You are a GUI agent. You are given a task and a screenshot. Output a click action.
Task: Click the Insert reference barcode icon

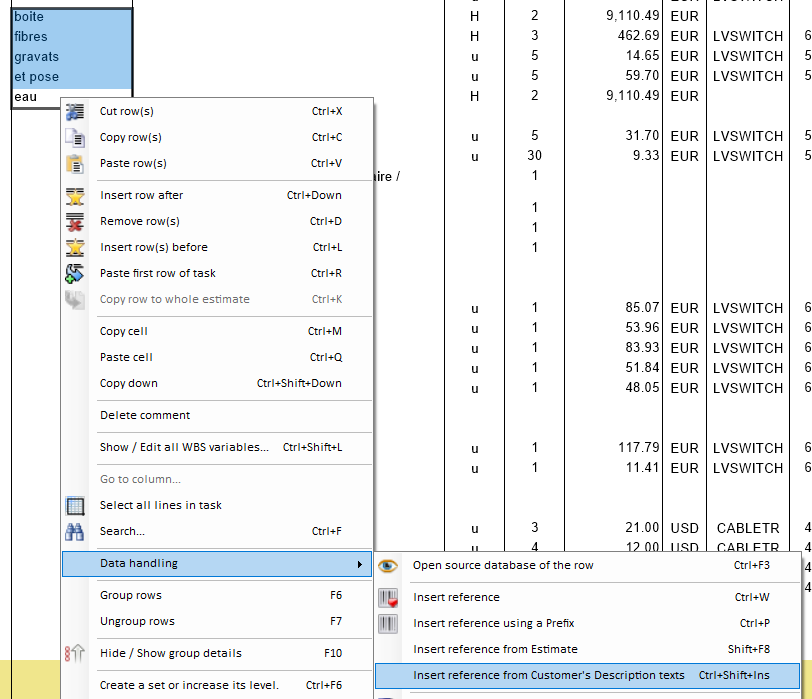388,598
